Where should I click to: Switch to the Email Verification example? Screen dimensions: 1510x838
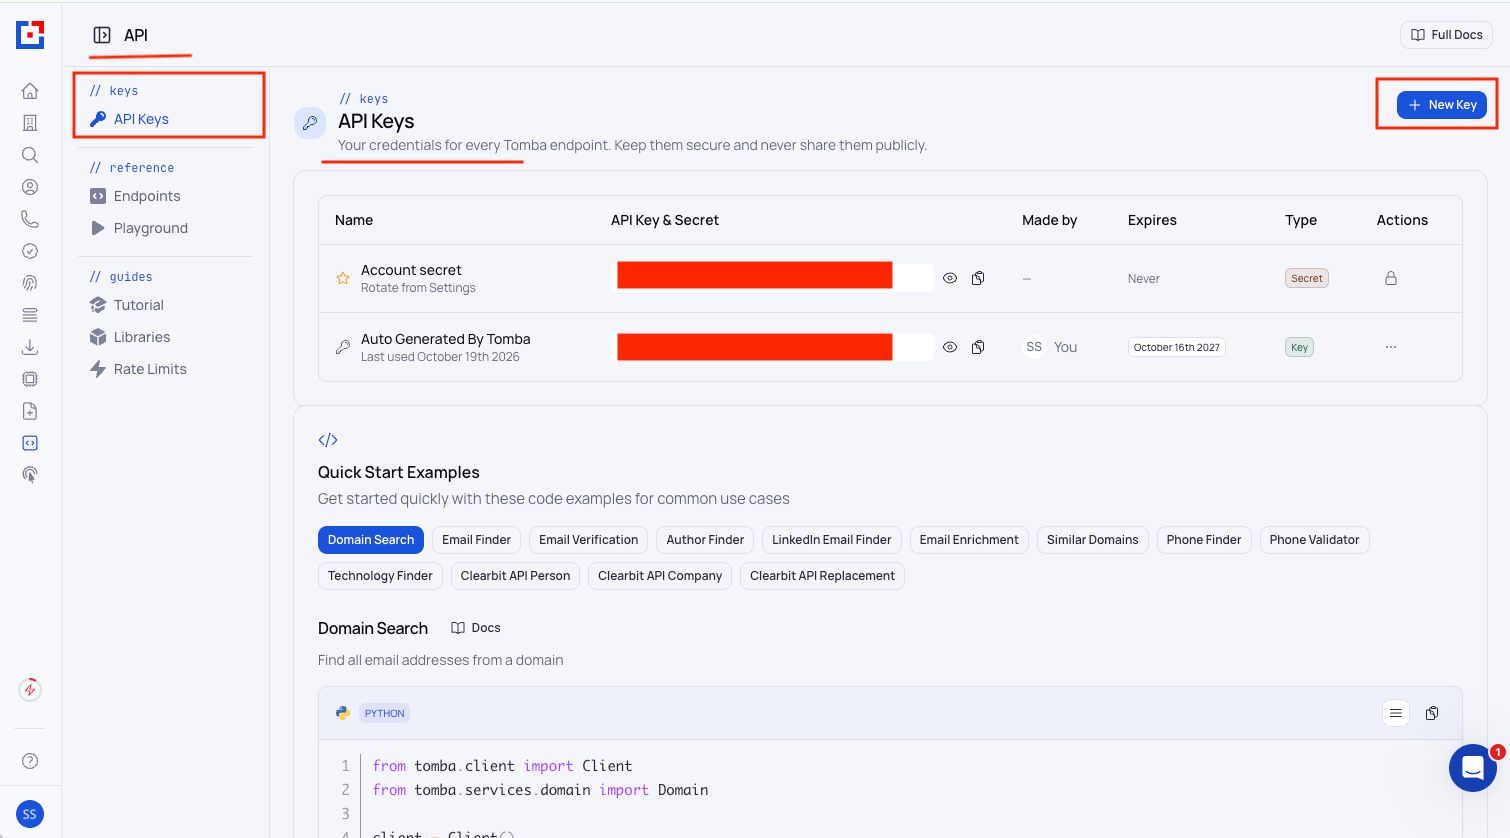588,540
